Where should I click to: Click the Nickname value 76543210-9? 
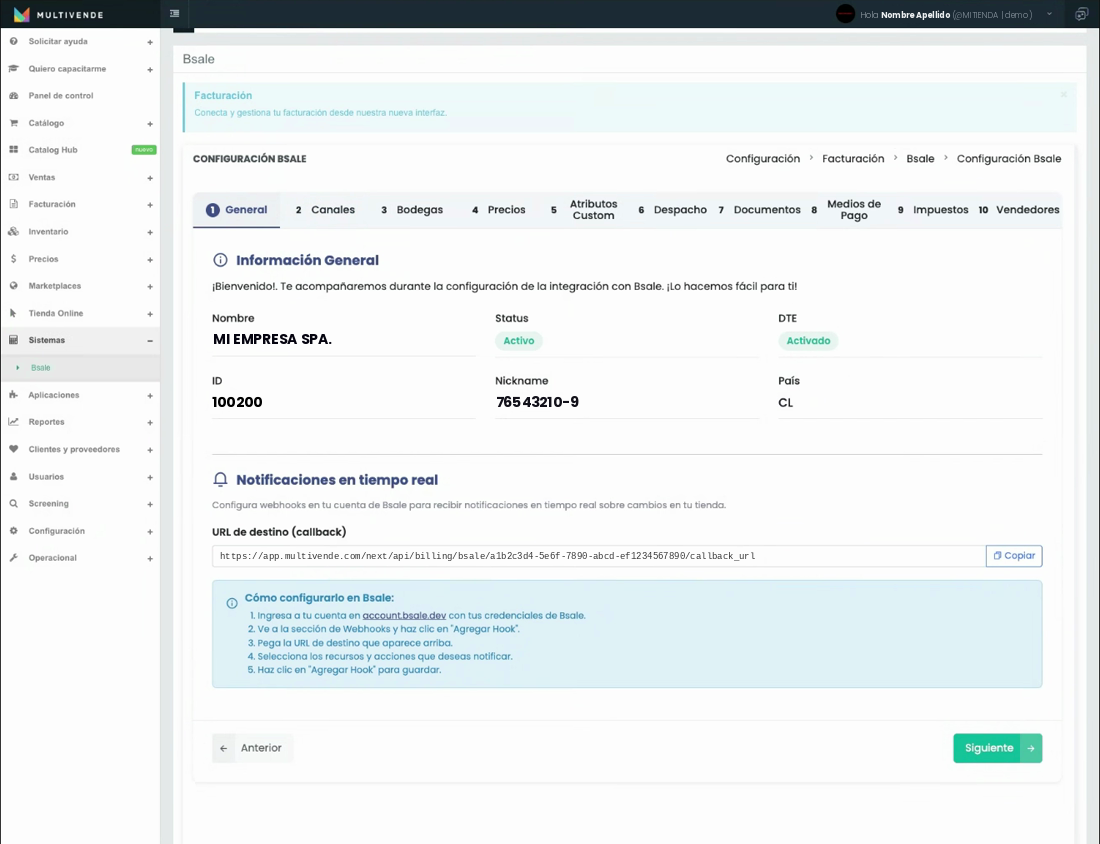537,402
